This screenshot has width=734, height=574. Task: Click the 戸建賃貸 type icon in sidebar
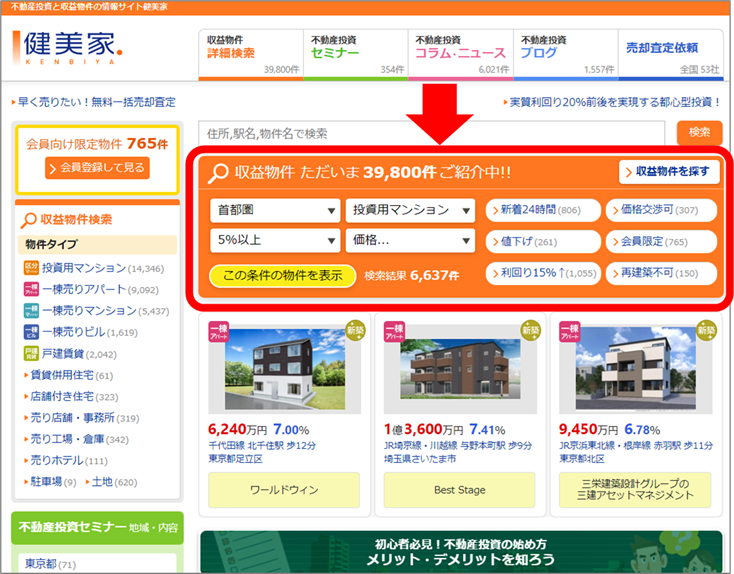pyautogui.click(x=31, y=353)
